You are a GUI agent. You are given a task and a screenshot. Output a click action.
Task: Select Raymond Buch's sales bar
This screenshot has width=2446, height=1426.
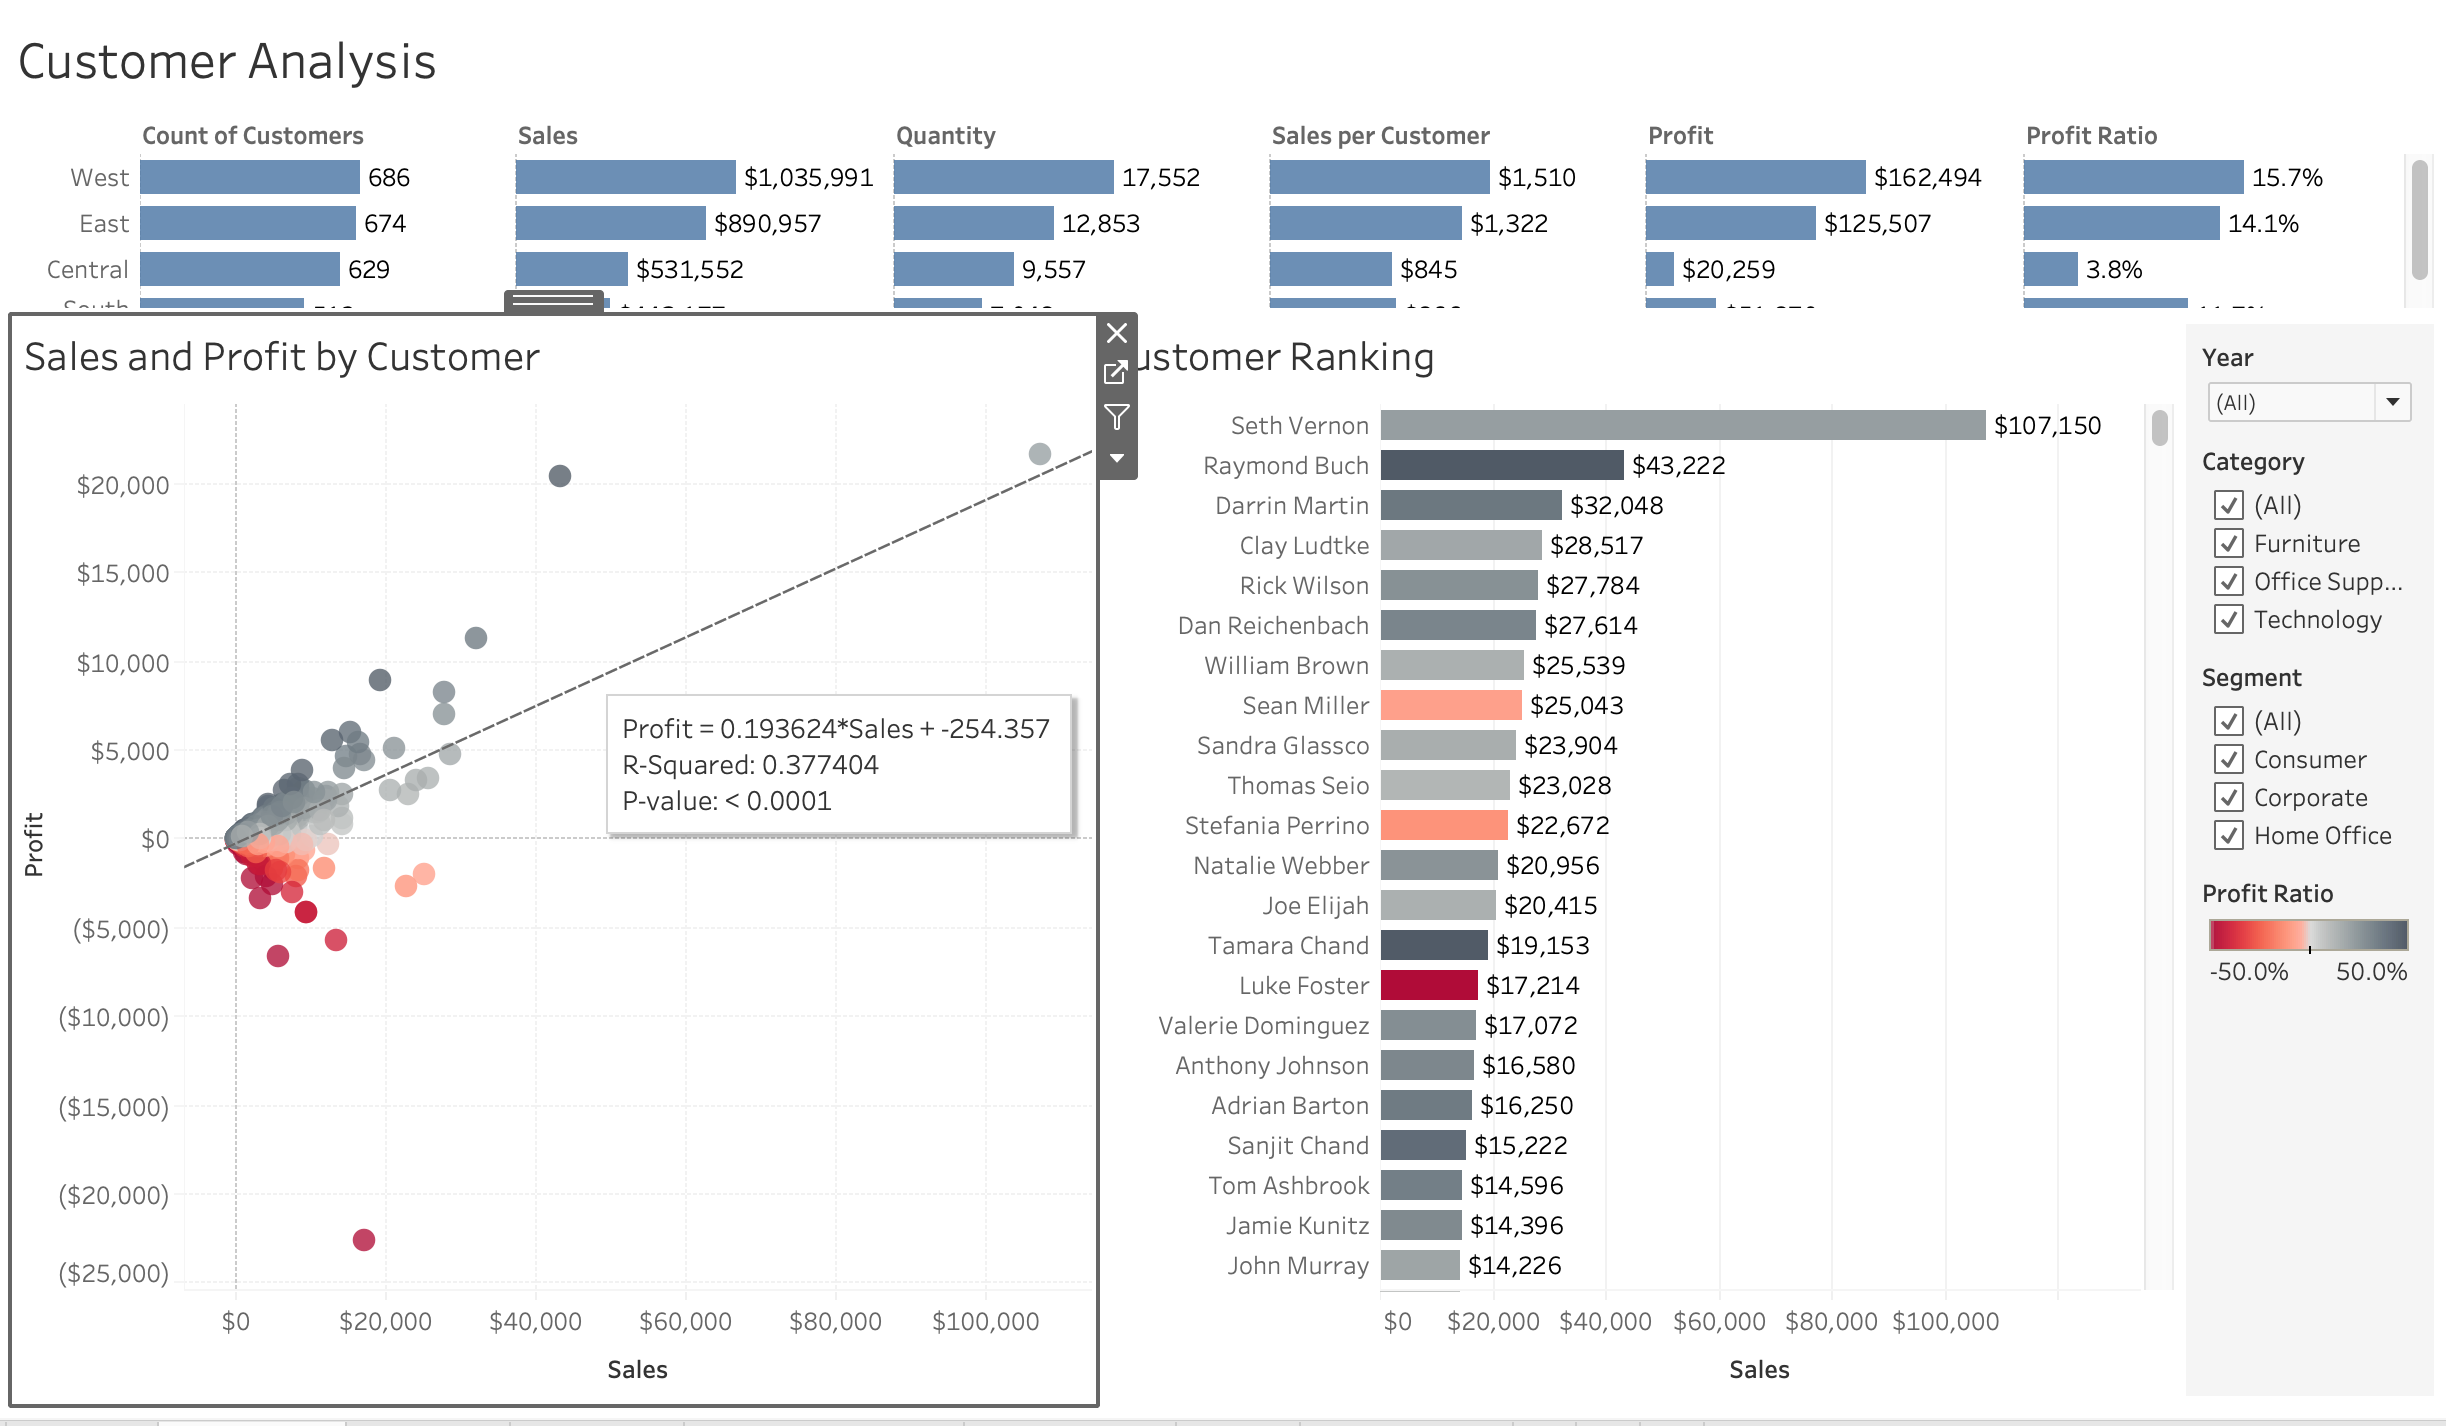(x=1502, y=465)
